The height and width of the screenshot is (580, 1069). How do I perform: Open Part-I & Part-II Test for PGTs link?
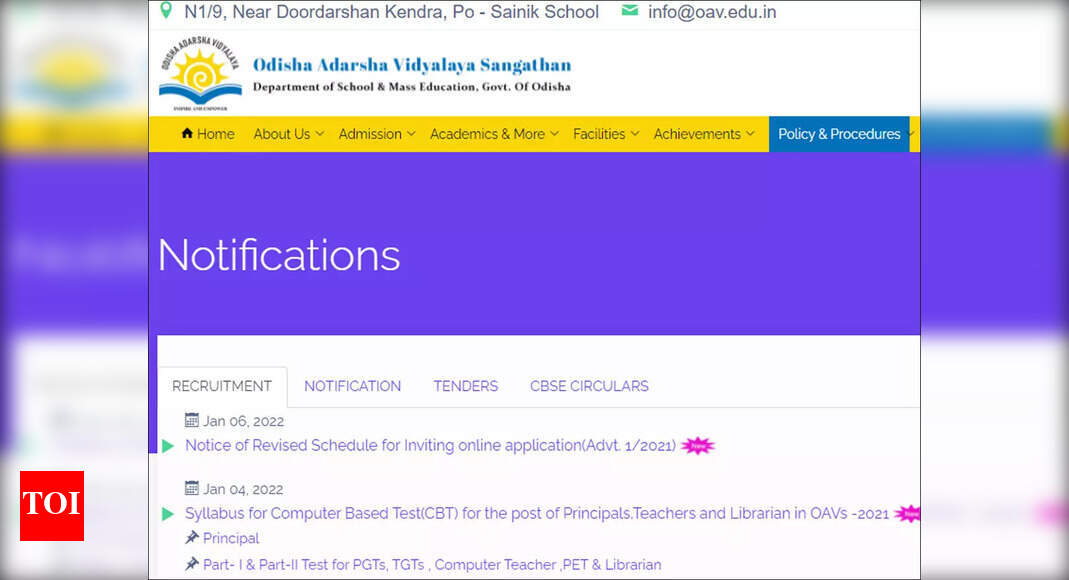pos(432,564)
